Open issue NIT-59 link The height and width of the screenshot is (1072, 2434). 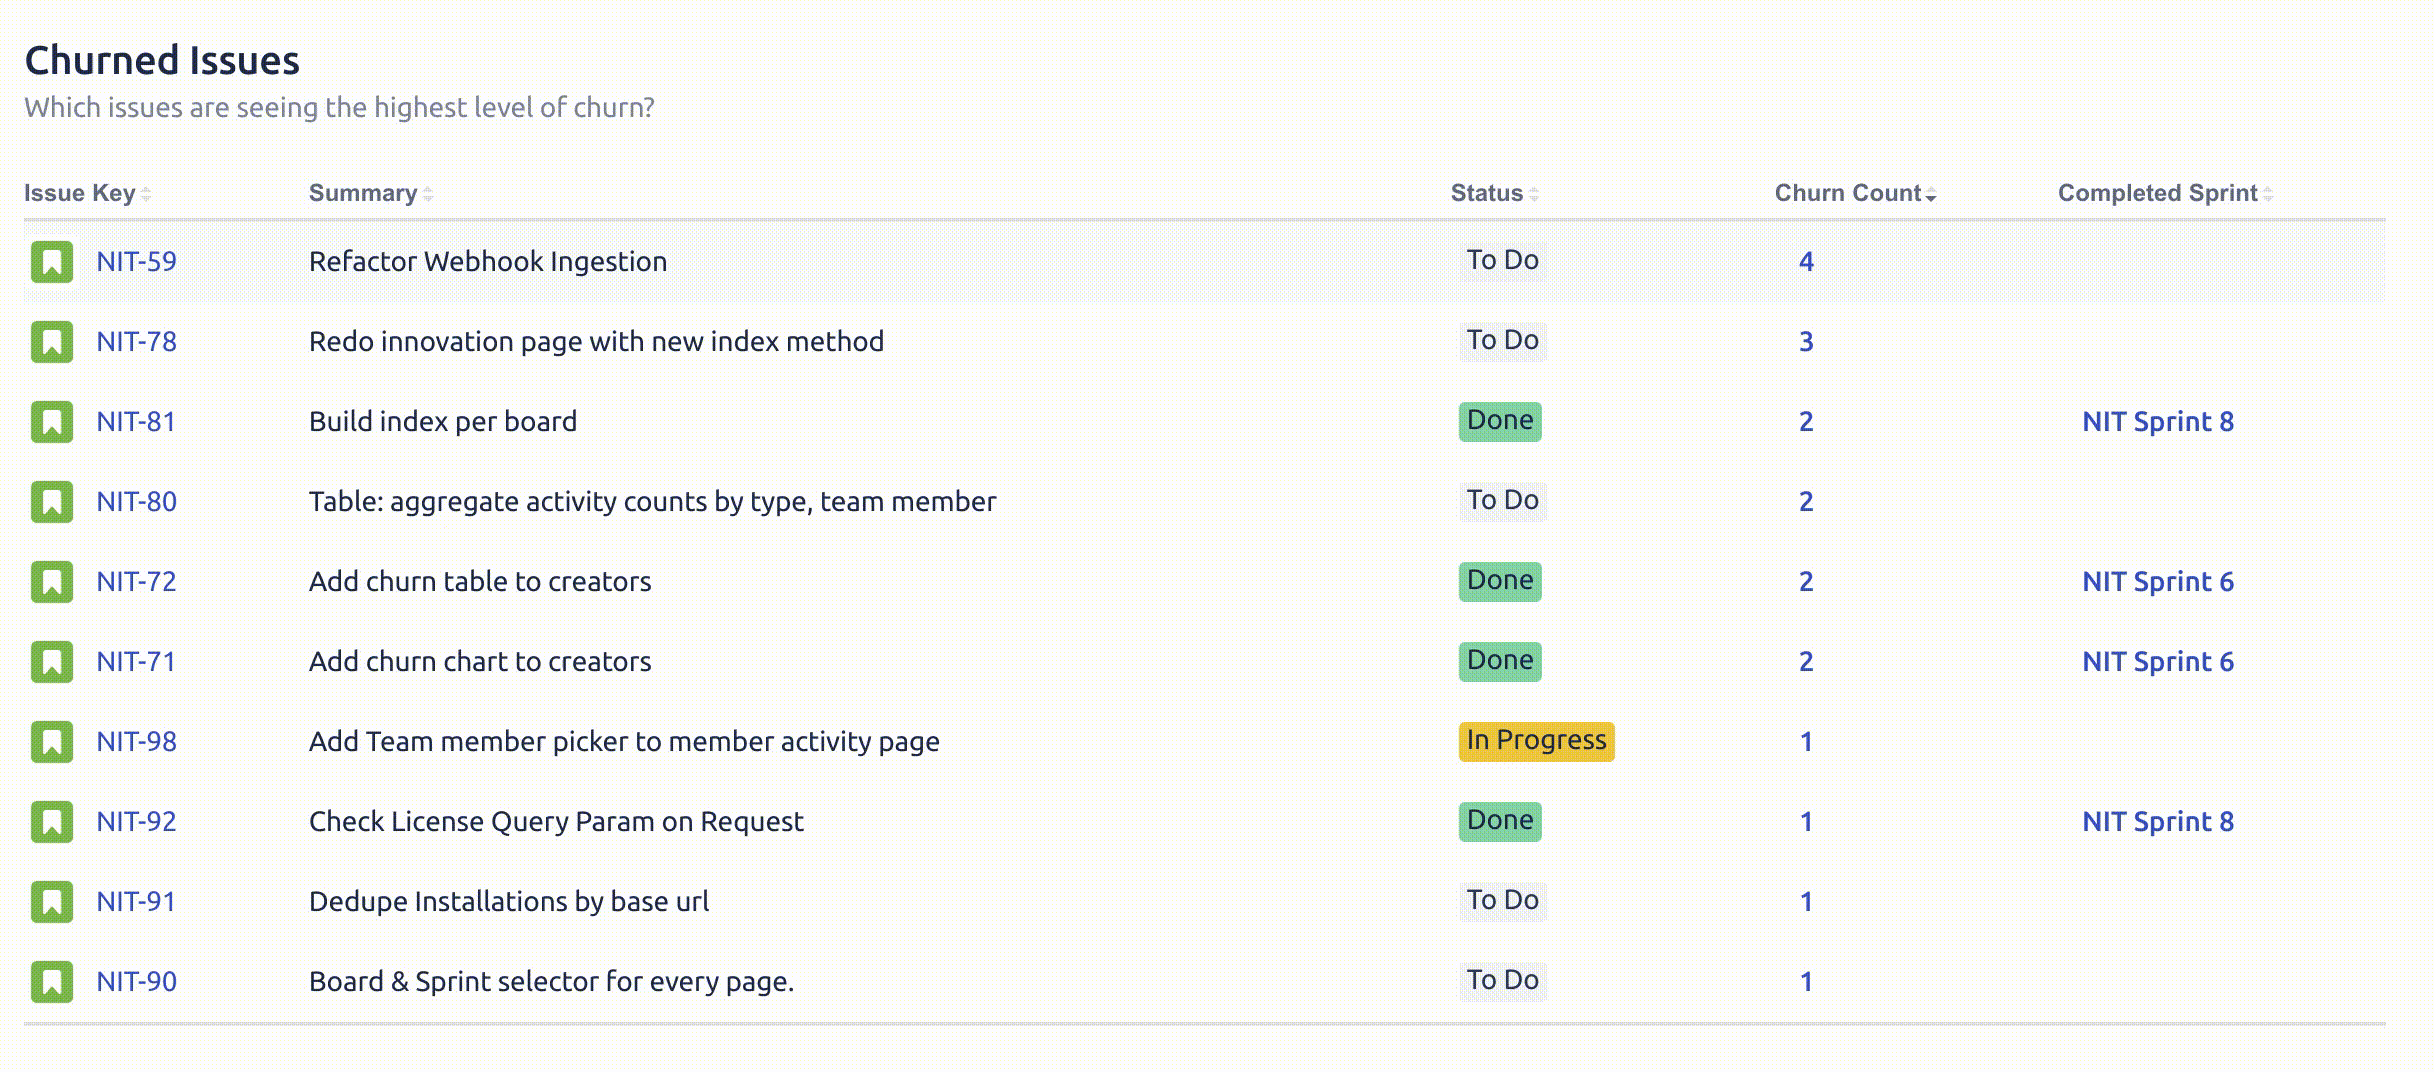(136, 262)
